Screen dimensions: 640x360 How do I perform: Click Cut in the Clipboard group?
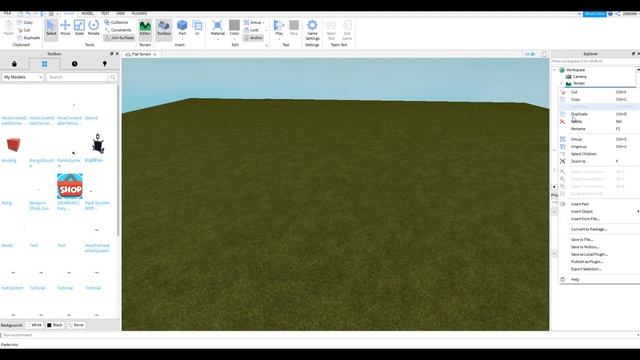pyautogui.click(x=24, y=30)
